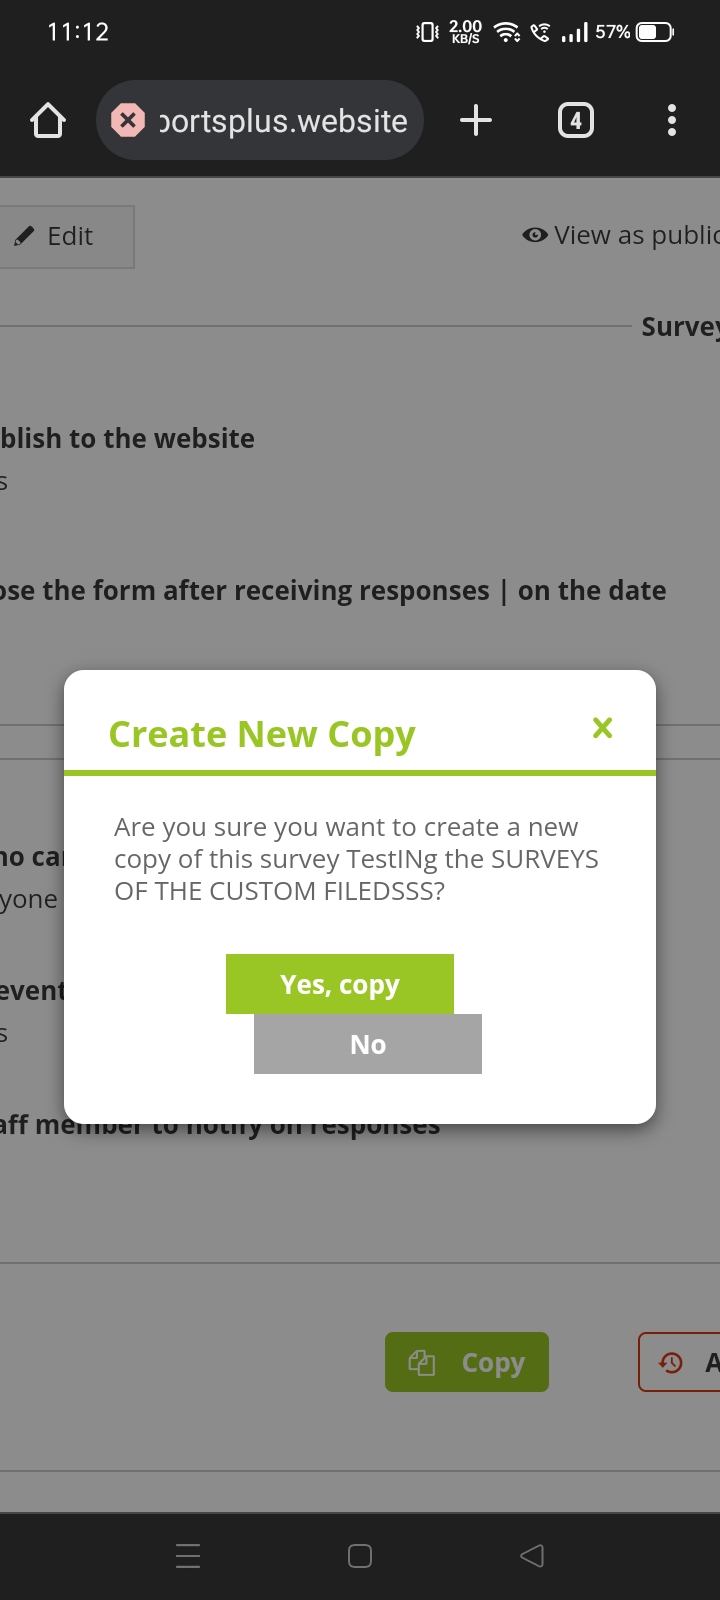Tap the Android back triangle
720x1600 pixels.
(x=532, y=1556)
